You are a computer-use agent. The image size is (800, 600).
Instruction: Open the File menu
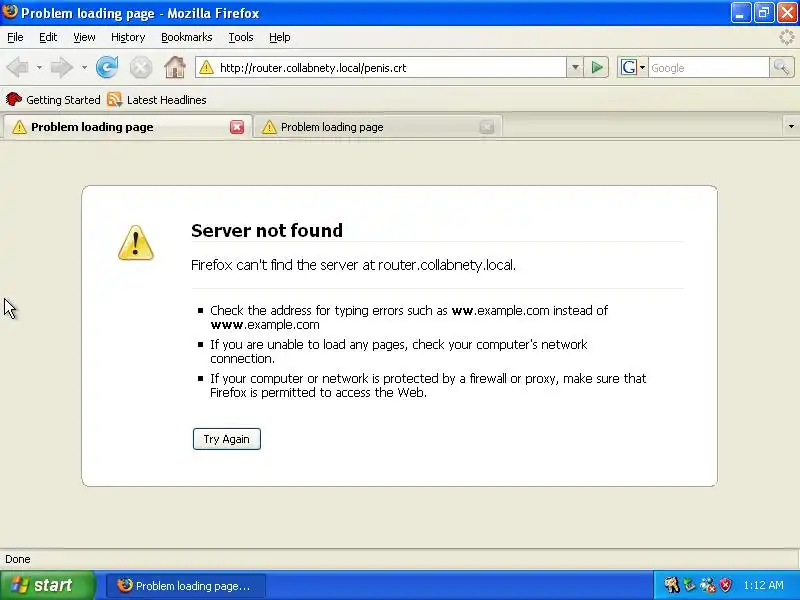[x=15, y=37]
